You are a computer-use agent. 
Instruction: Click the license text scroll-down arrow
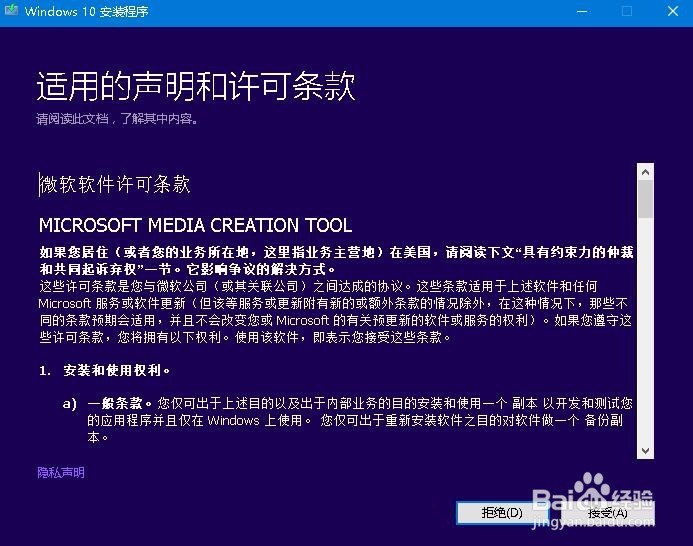click(645, 451)
